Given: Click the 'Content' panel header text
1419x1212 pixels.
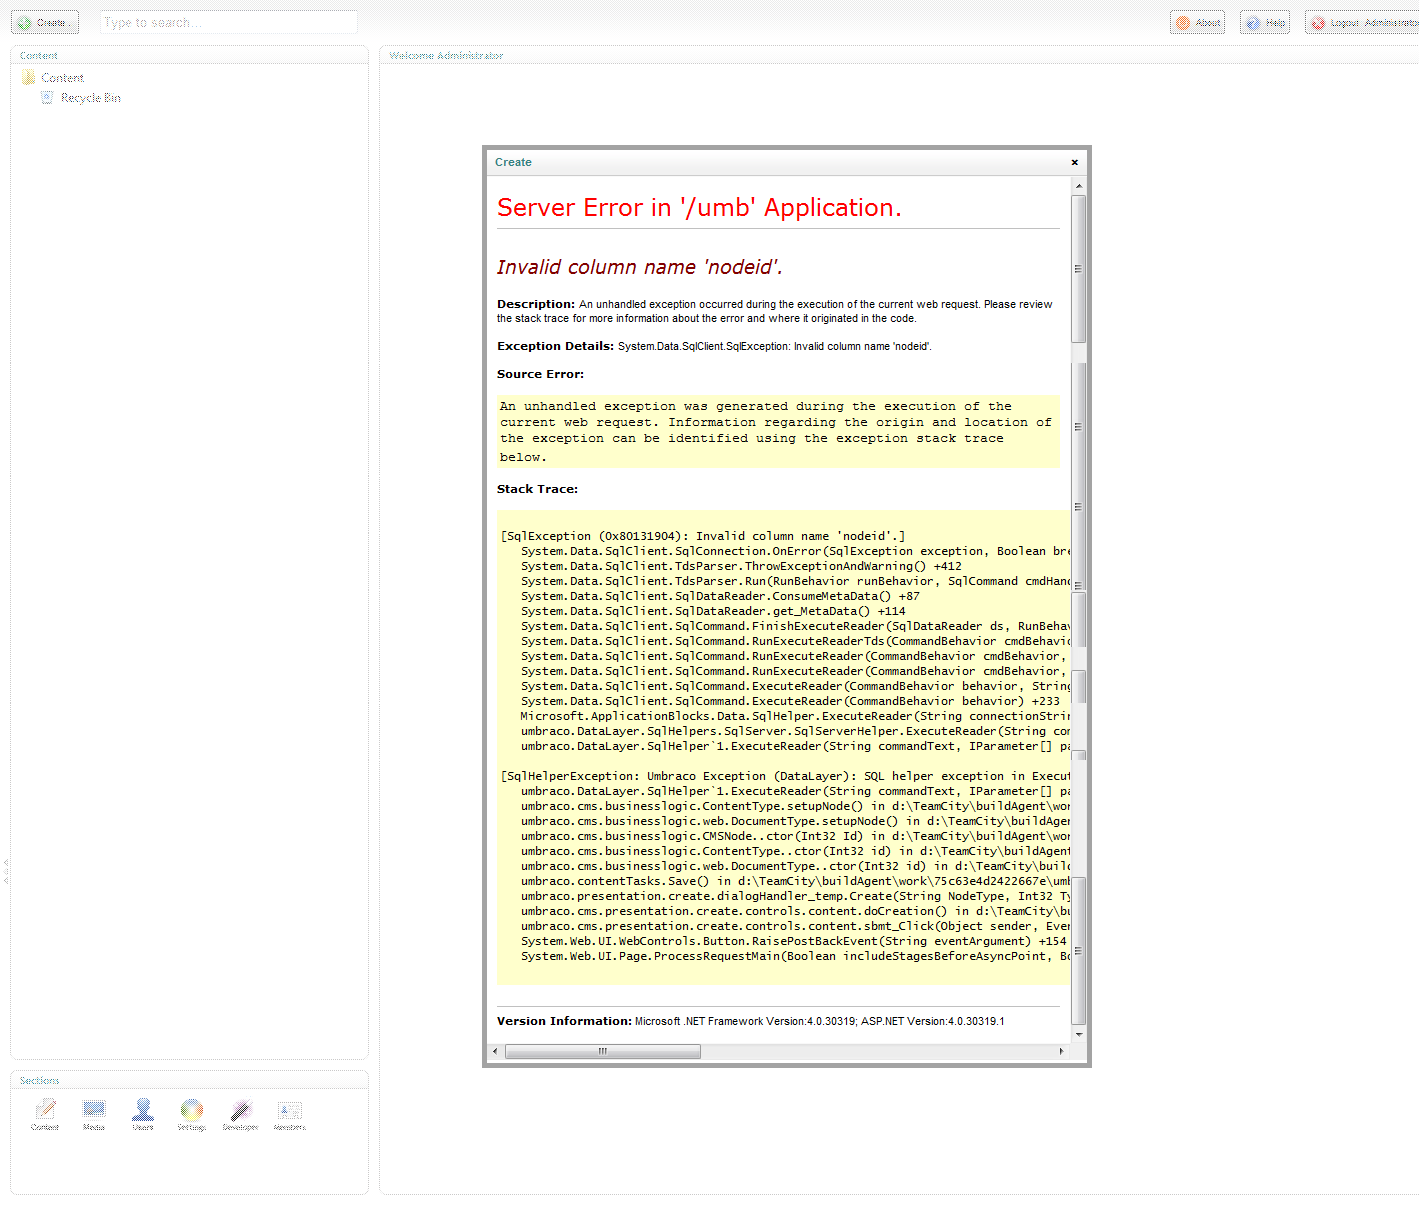Looking at the screenshot, I should [39, 56].
